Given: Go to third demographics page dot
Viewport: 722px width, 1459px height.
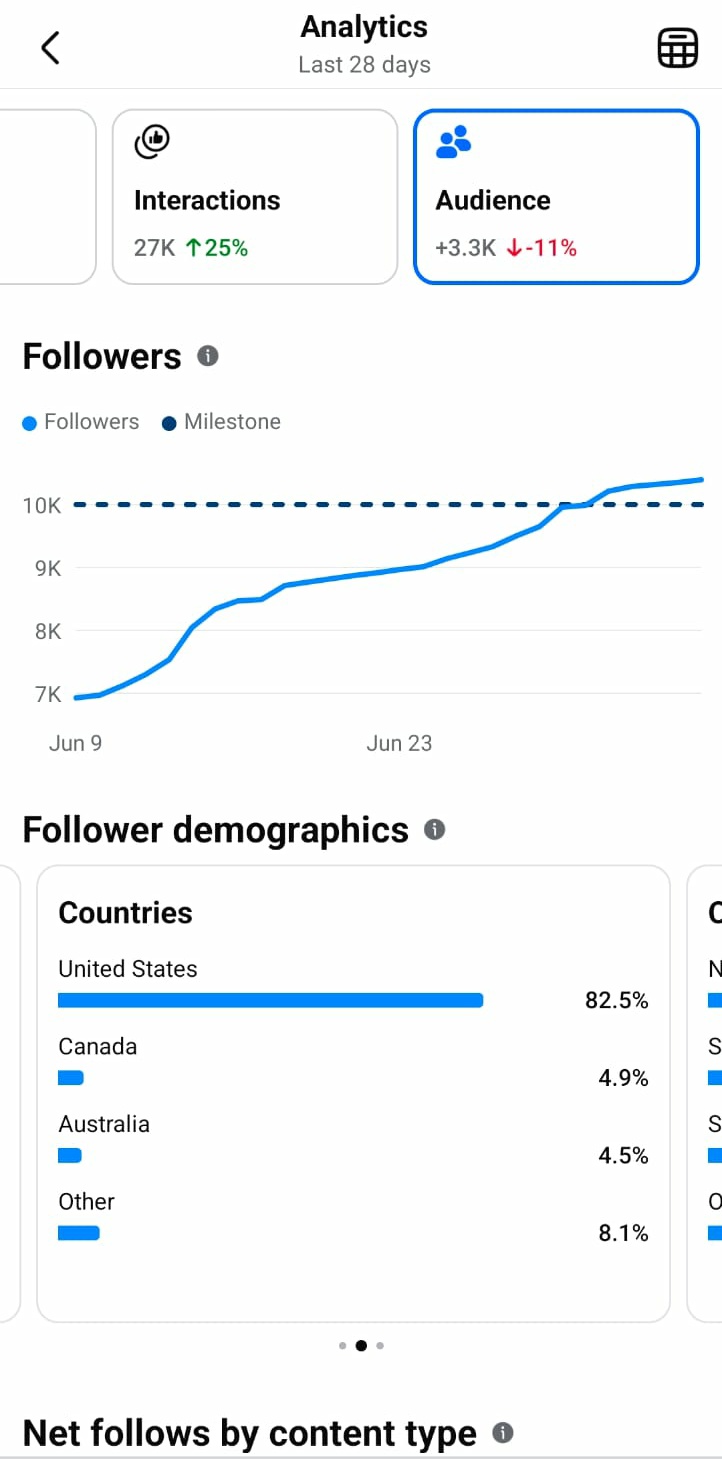Looking at the screenshot, I should coord(380,1345).
